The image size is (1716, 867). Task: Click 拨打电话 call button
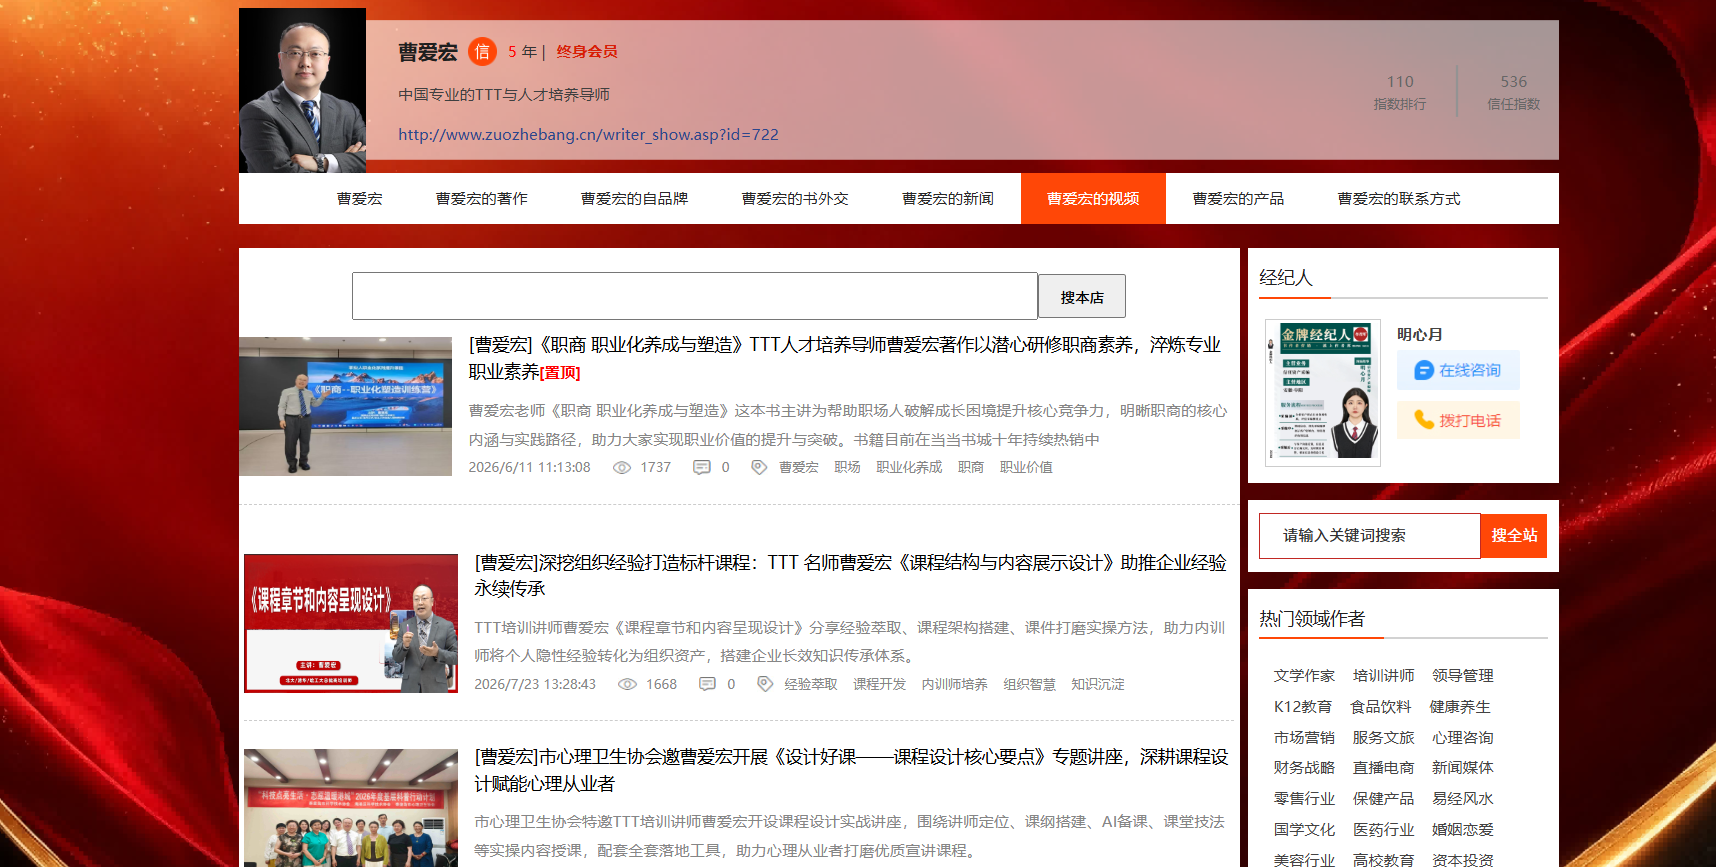point(1458,420)
